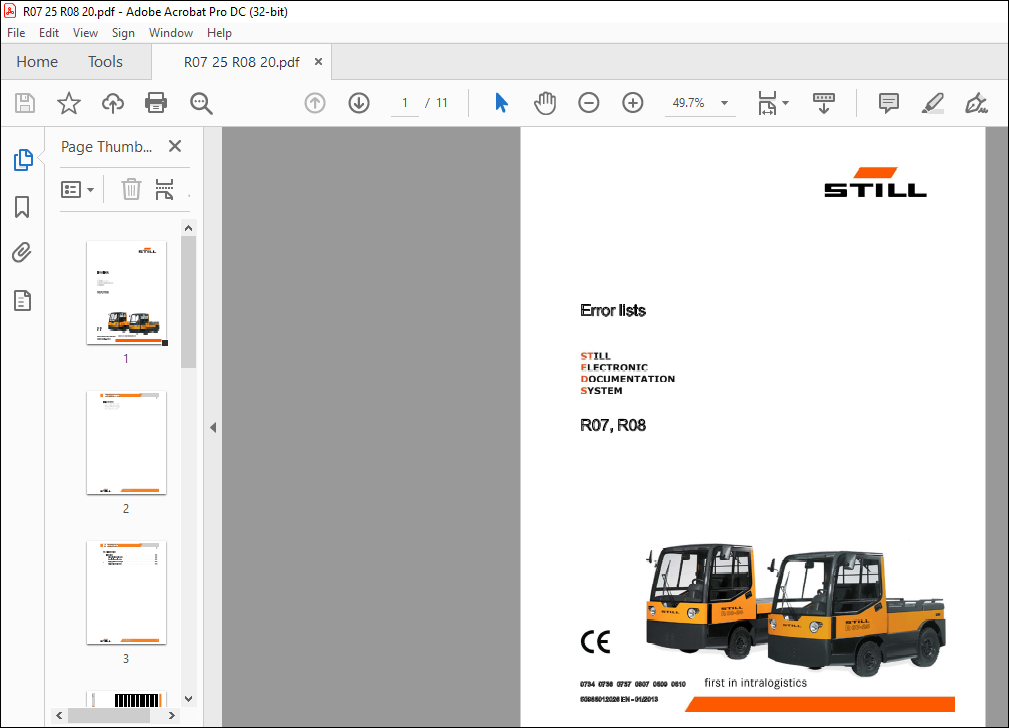Open the Sign document pen tool

(976, 103)
